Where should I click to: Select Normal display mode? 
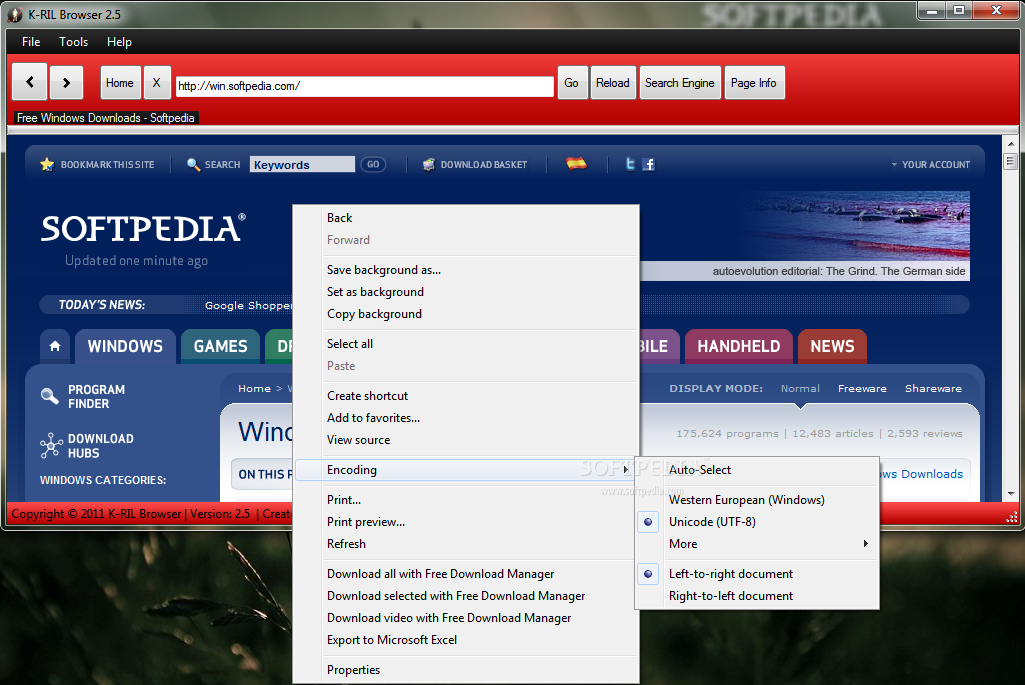point(800,388)
